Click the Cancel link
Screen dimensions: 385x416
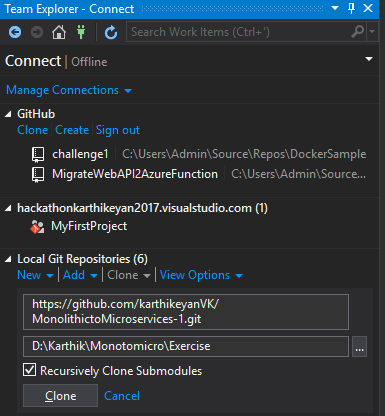click(x=122, y=396)
